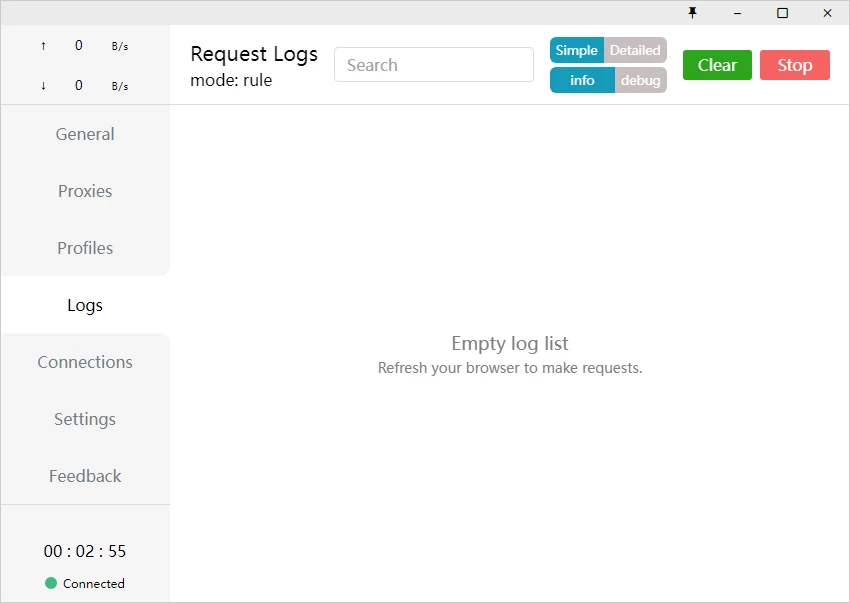The height and width of the screenshot is (603, 850).
Task: Click the upload speed arrow indicator
Action: (x=43, y=46)
